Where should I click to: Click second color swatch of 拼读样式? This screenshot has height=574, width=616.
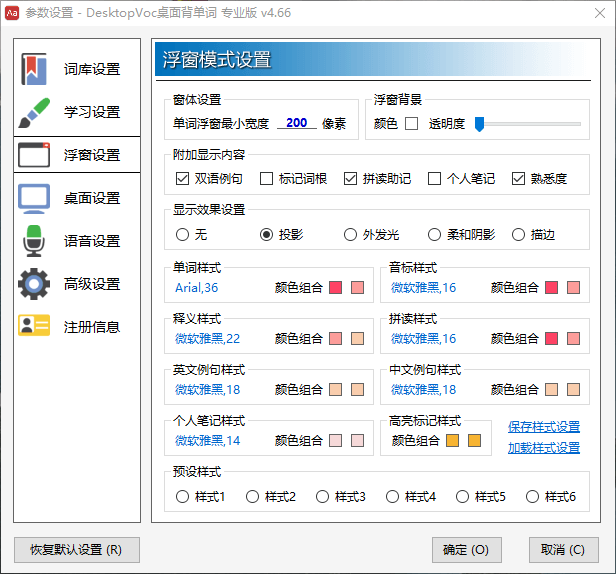[574, 339]
